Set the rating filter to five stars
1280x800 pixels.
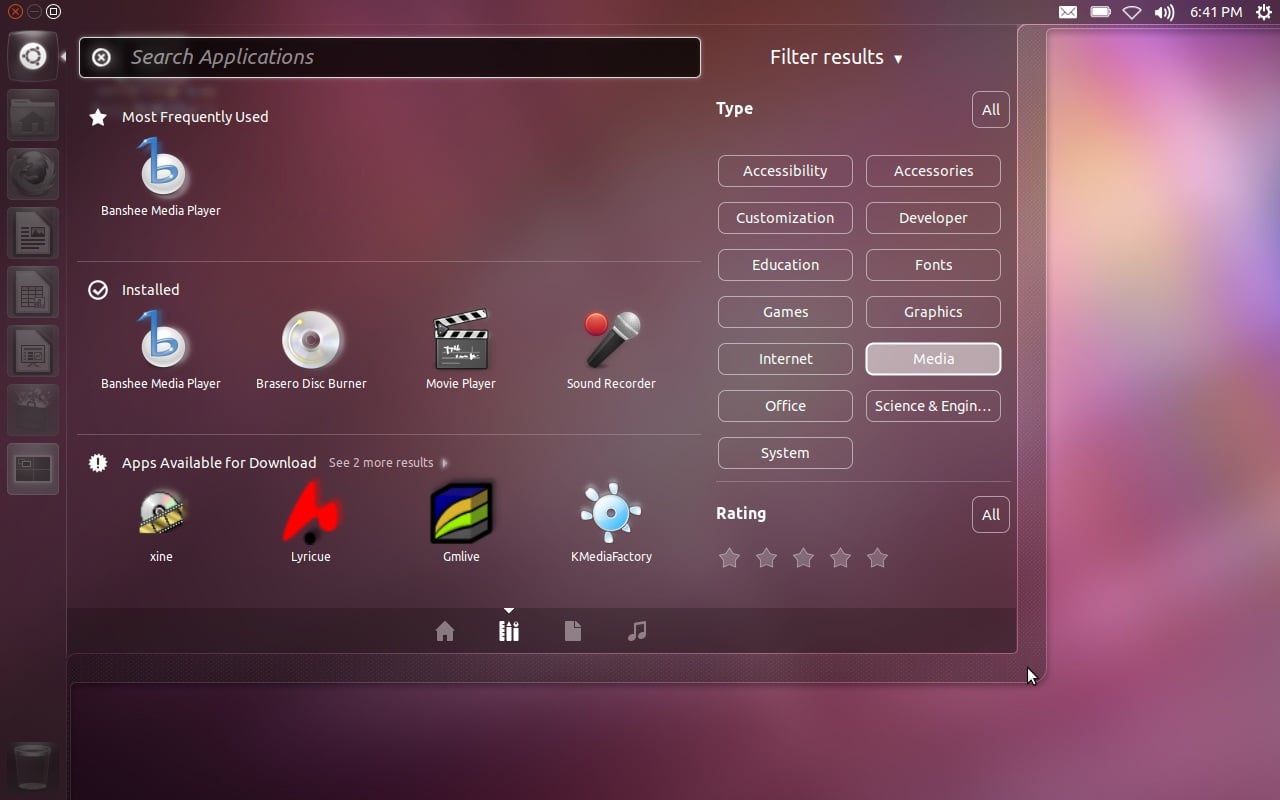[x=877, y=558]
